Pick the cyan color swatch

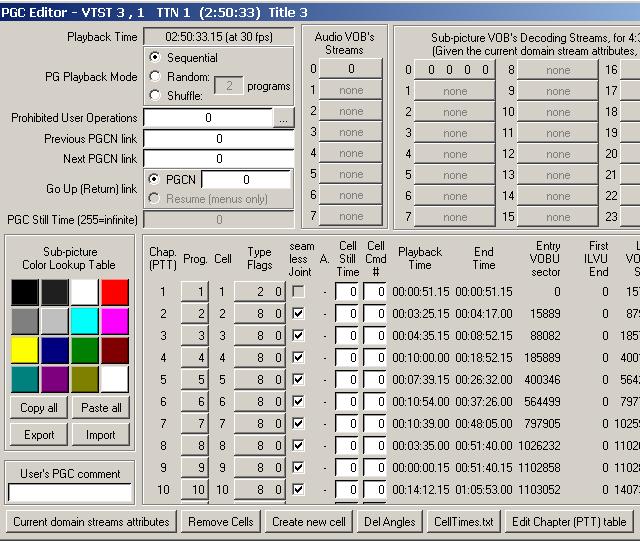[84, 321]
